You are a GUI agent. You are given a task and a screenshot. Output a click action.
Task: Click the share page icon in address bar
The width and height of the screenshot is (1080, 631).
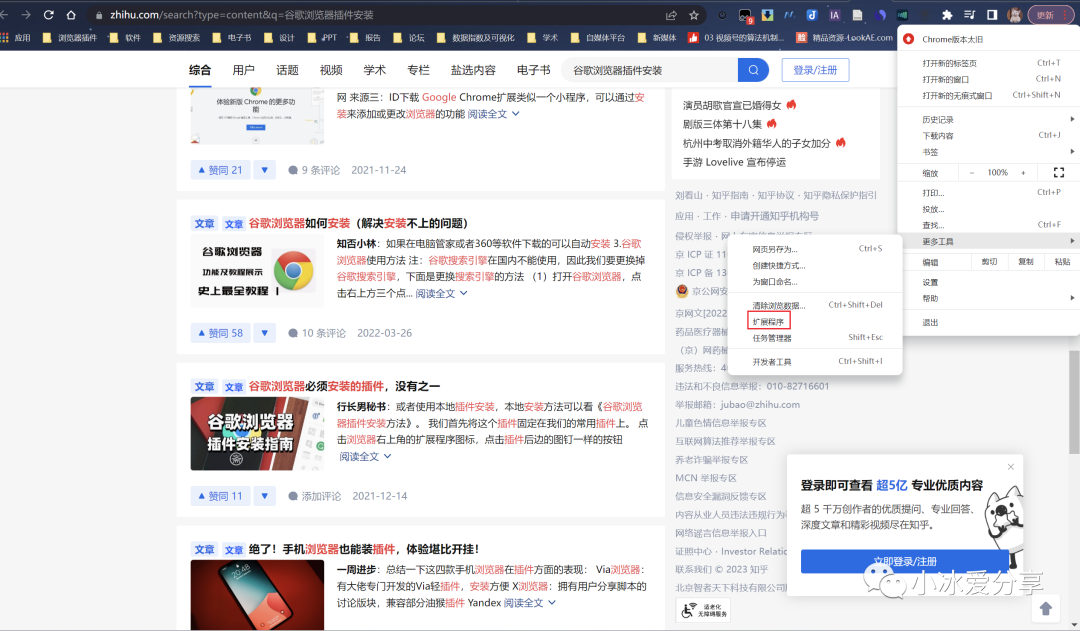click(x=671, y=15)
